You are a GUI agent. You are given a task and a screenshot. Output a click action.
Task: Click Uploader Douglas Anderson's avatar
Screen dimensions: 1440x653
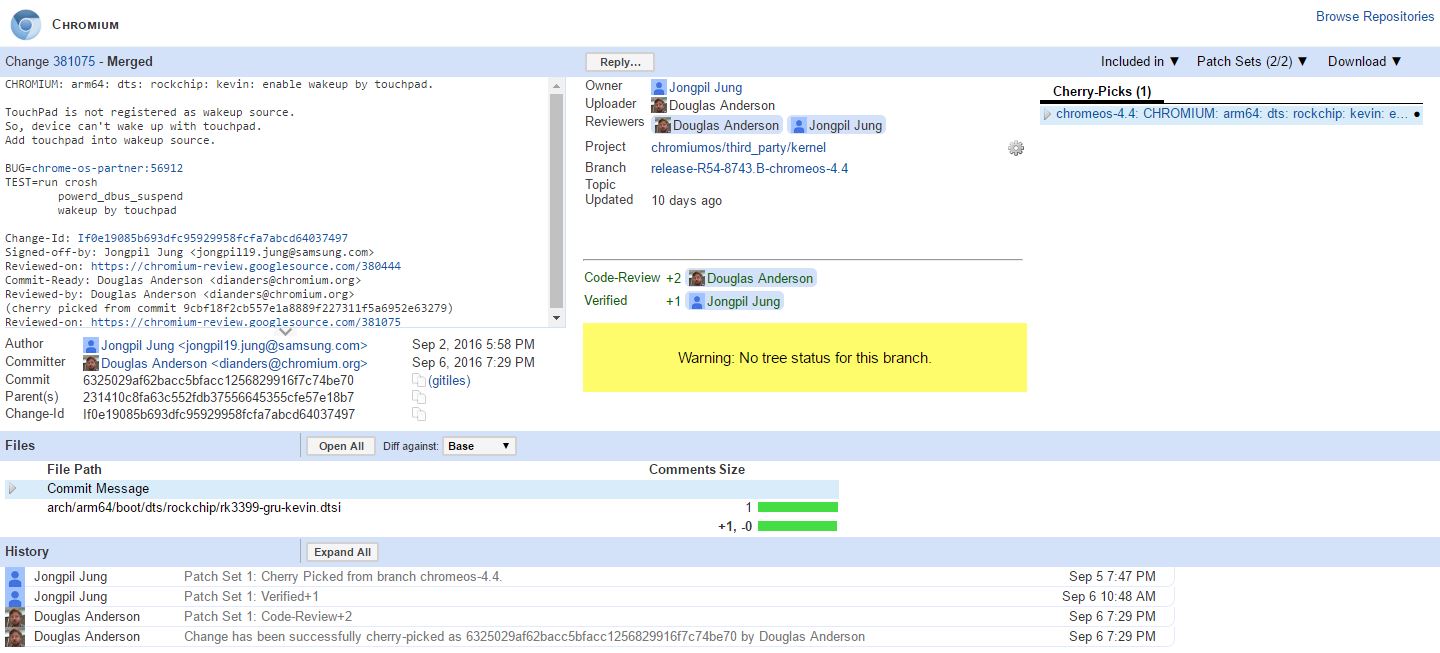point(659,105)
